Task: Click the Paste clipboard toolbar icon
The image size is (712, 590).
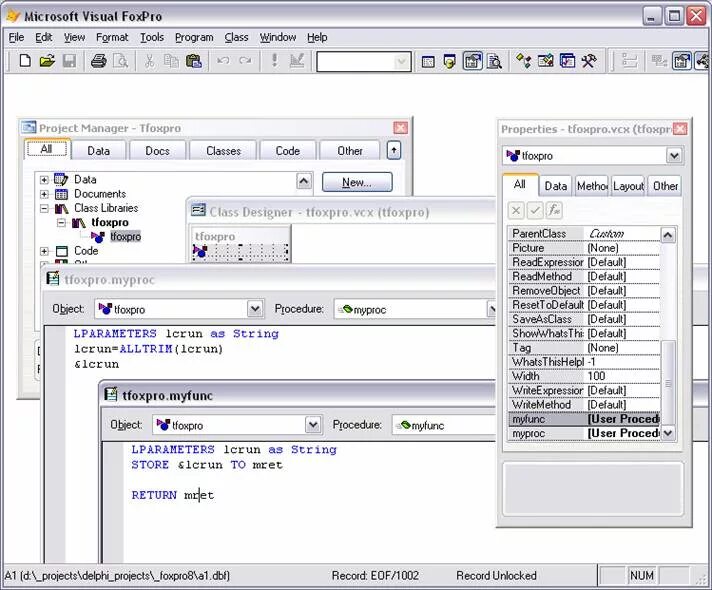Action: pyautogui.click(x=193, y=60)
